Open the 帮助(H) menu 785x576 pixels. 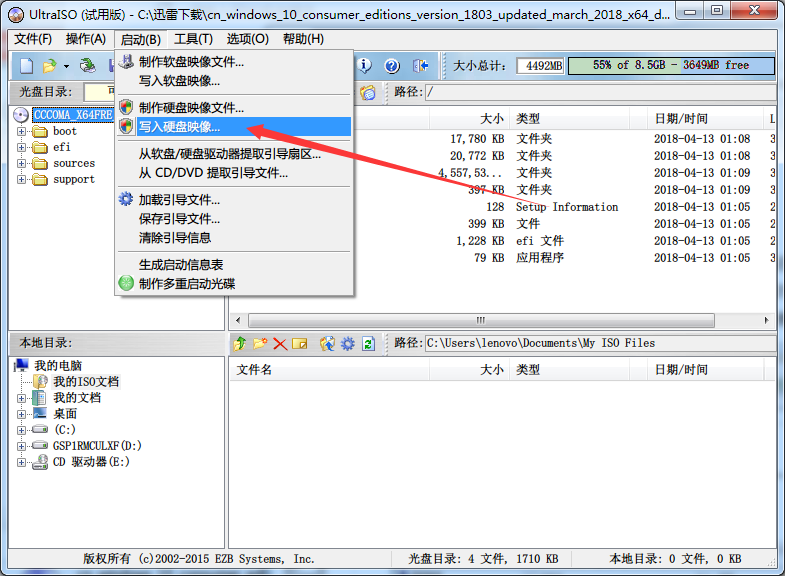[x=303, y=39]
